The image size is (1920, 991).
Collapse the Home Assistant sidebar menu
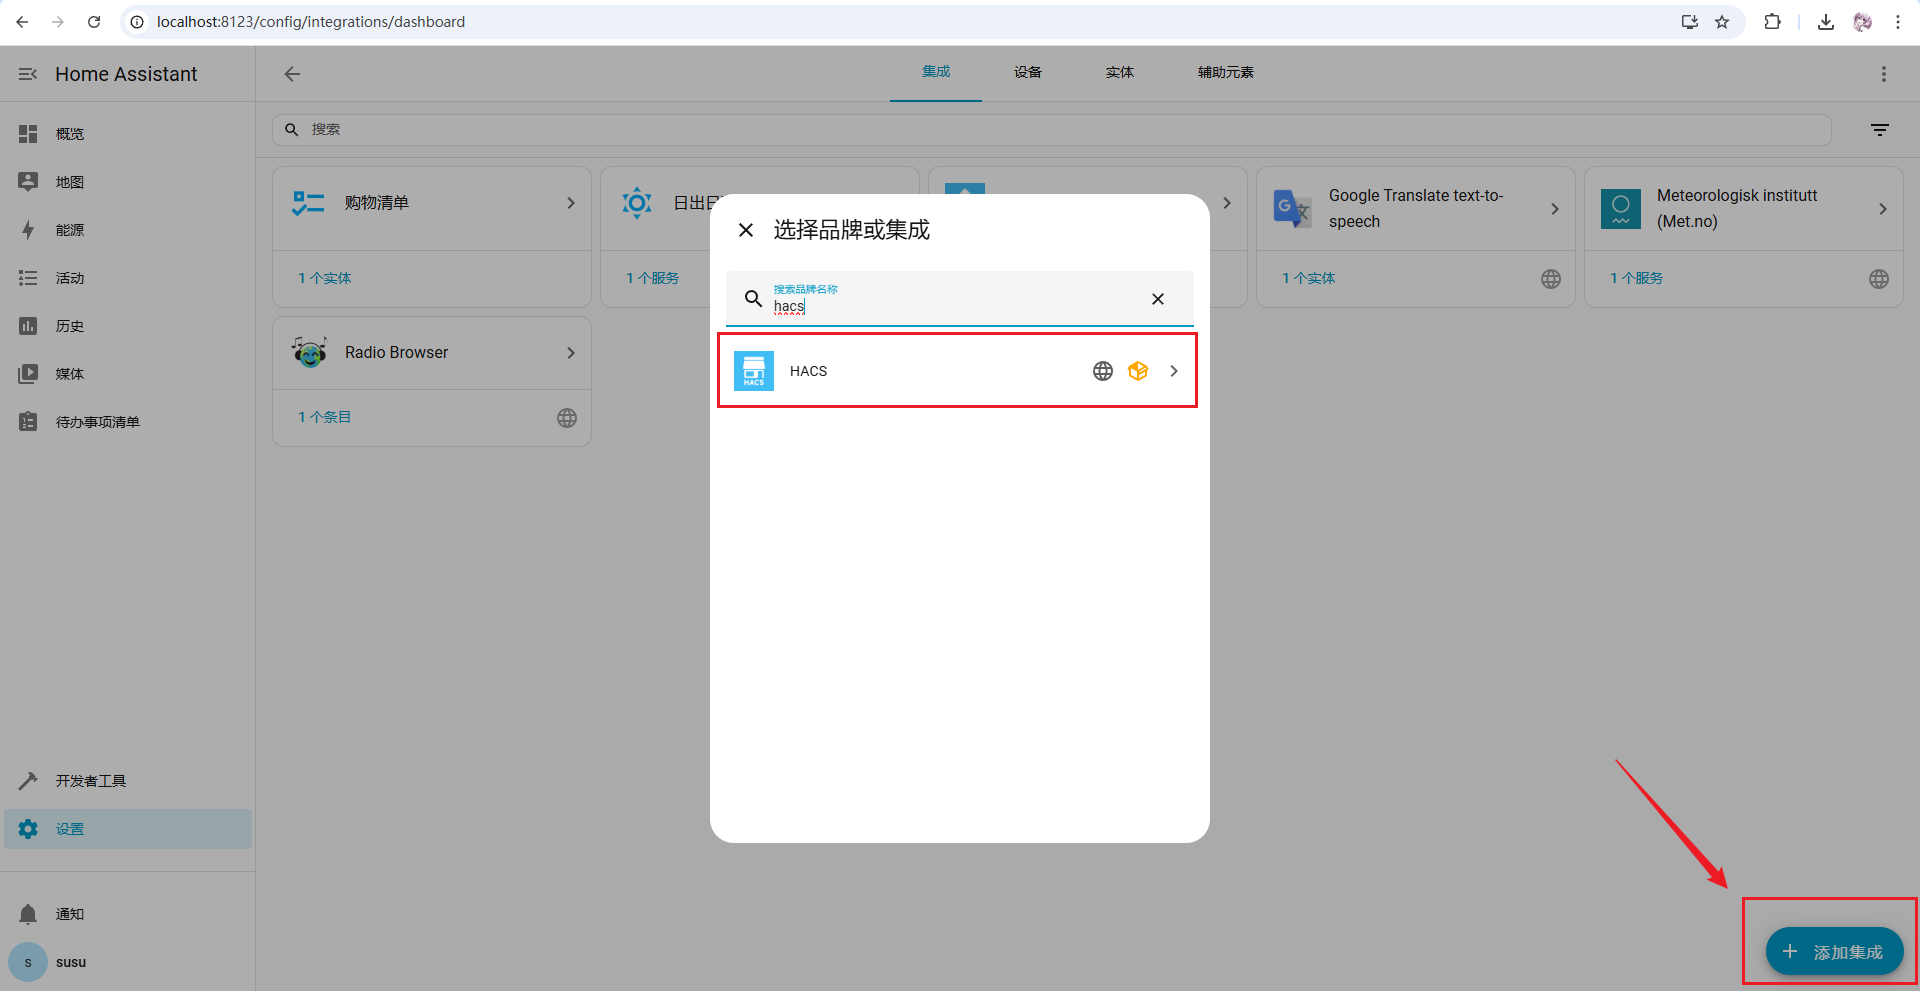[x=28, y=74]
